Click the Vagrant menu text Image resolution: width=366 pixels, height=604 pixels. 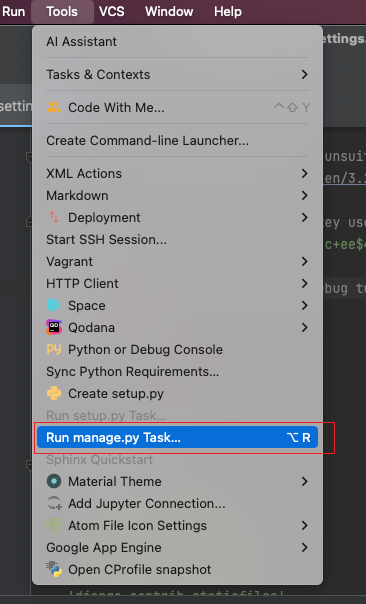(69, 262)
